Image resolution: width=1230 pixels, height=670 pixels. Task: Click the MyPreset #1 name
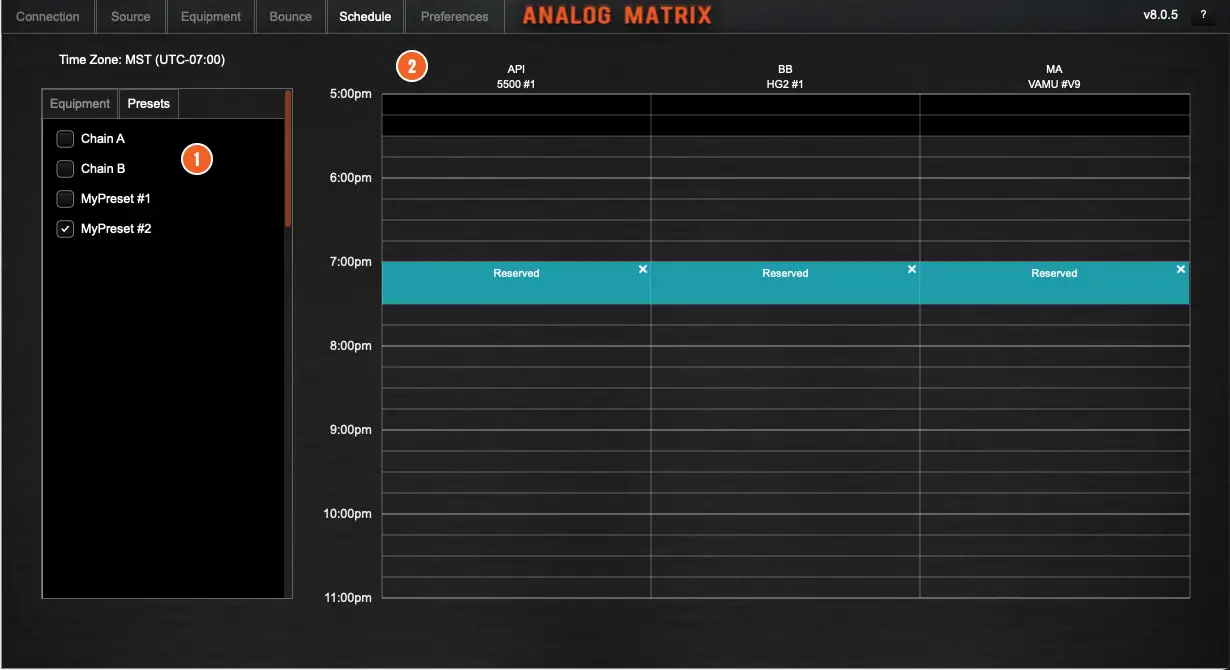coord(116,199)
